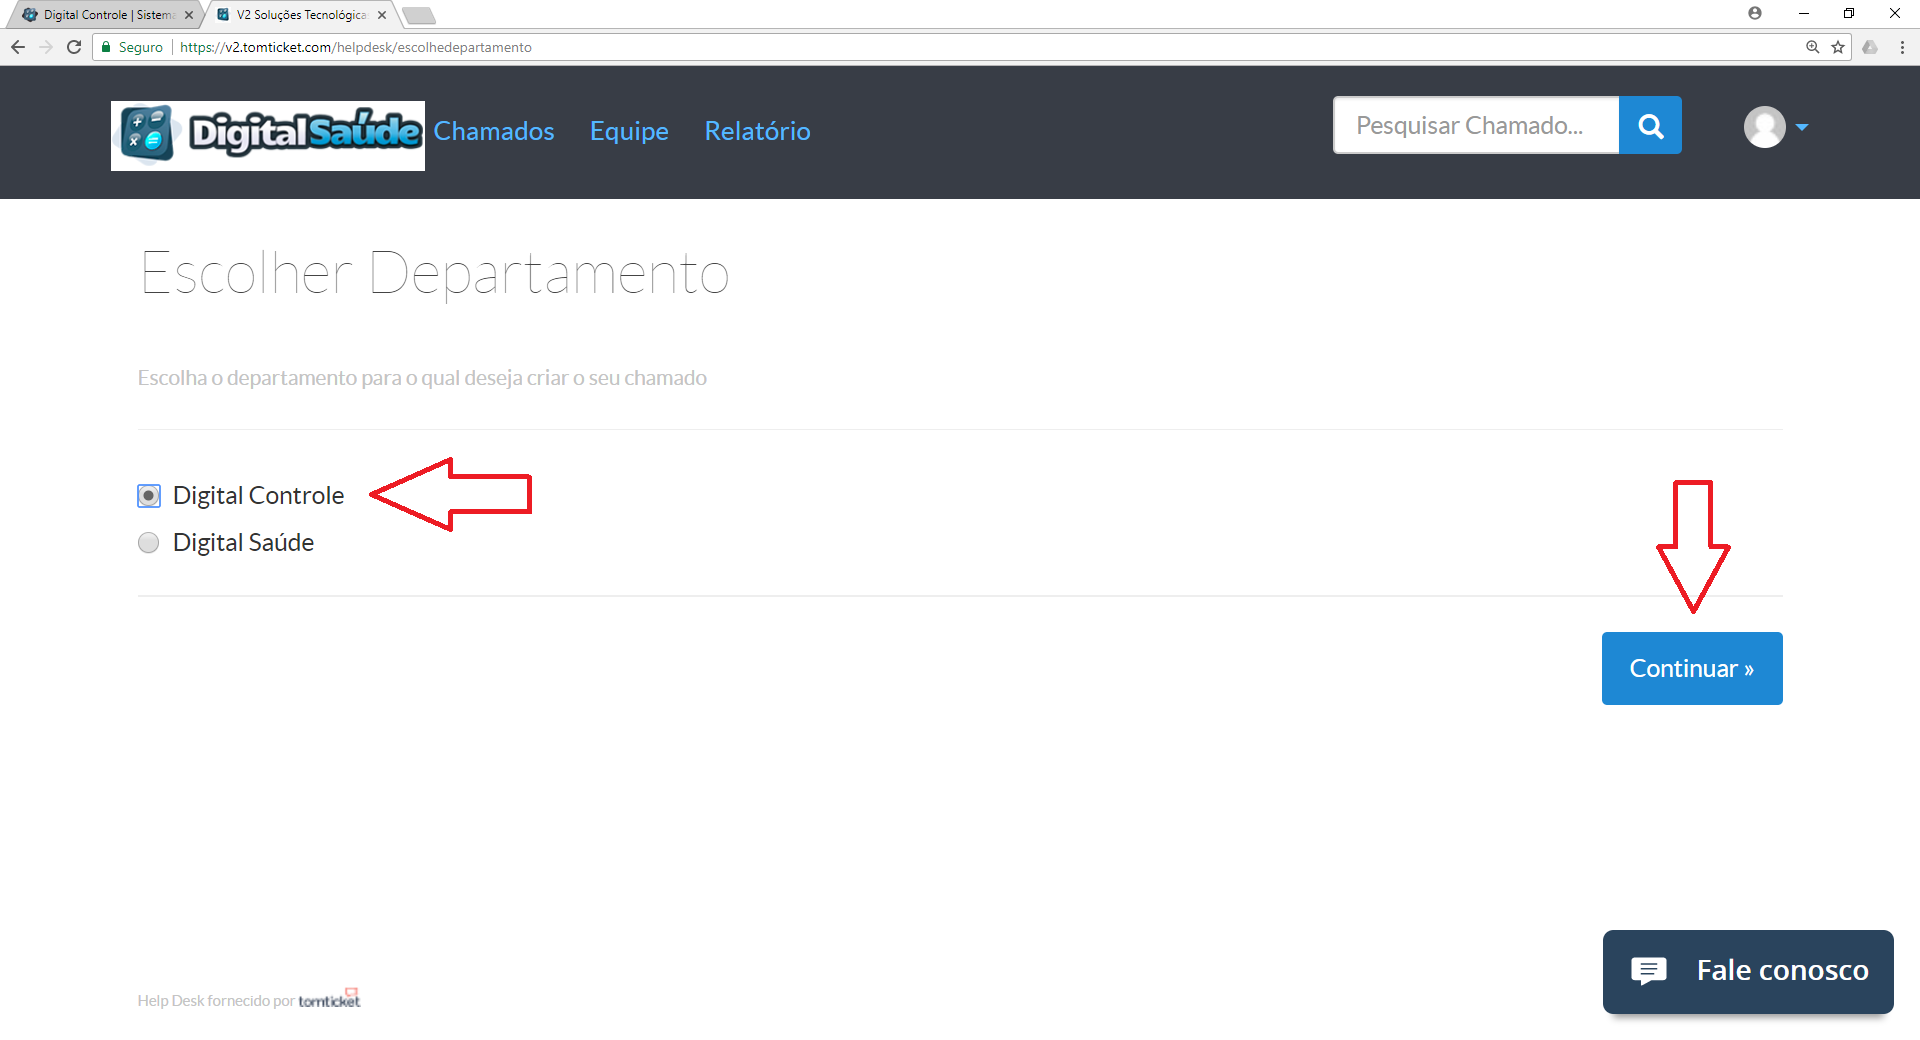Bookmark this page with the star icon
The width and height of the screenshot is (1920, 1040).
pyautogui.click(x=1838, y=47)
